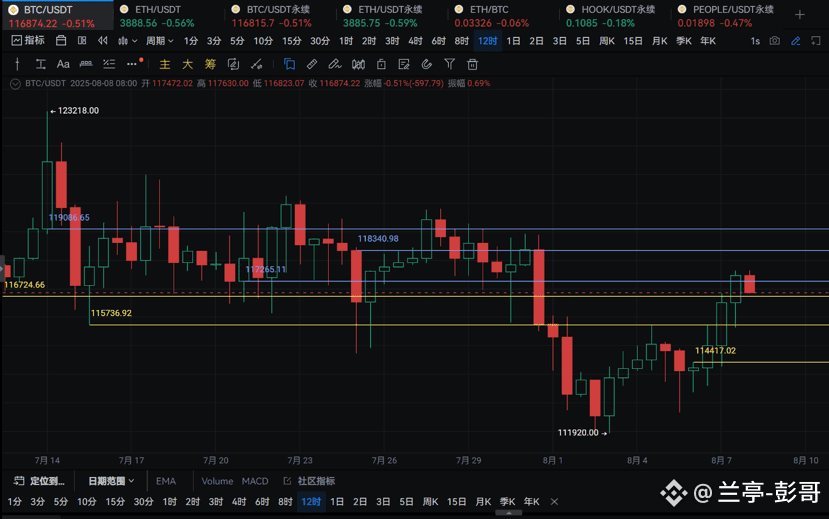829x519 pixels.
Task: Toggle the 筹 chip distribution button
Action: tap(210, 64)
